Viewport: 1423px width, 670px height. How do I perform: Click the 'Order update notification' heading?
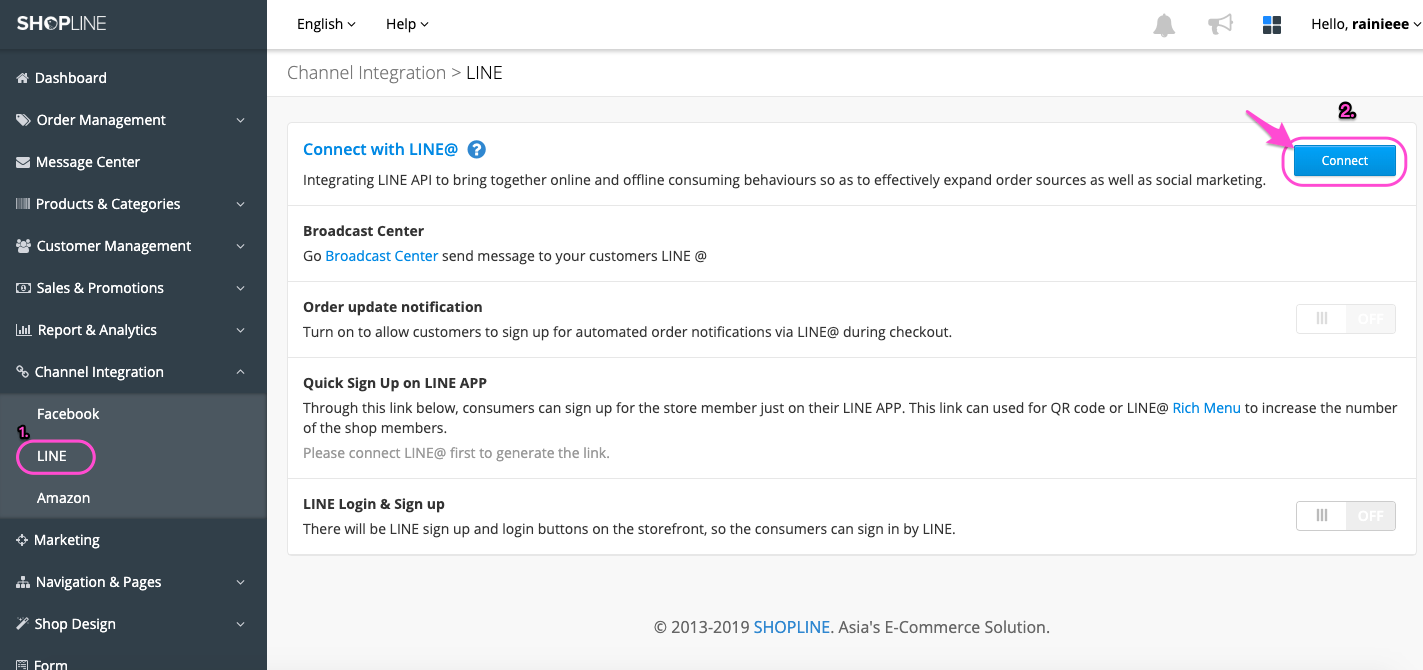point(393,307)
